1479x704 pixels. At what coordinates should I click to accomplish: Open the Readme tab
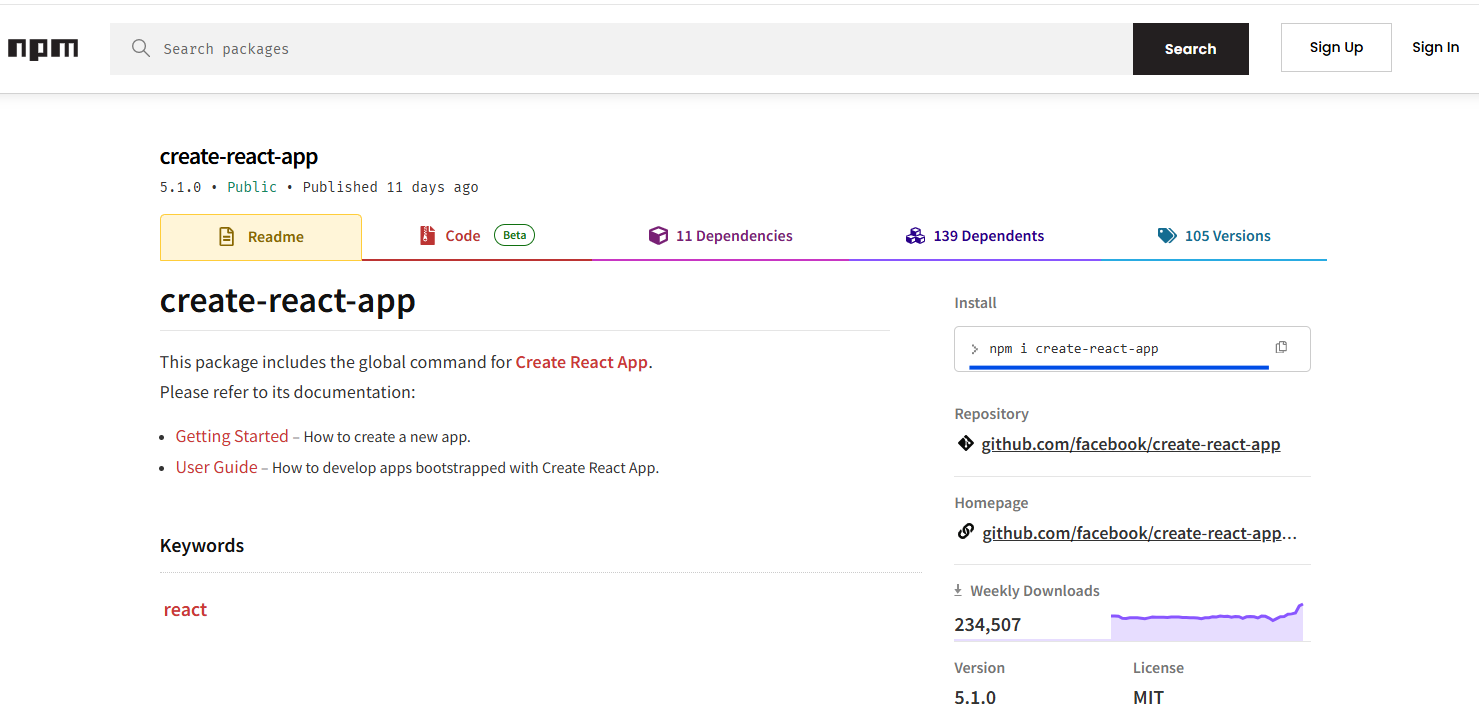click(x=261, y=237)
